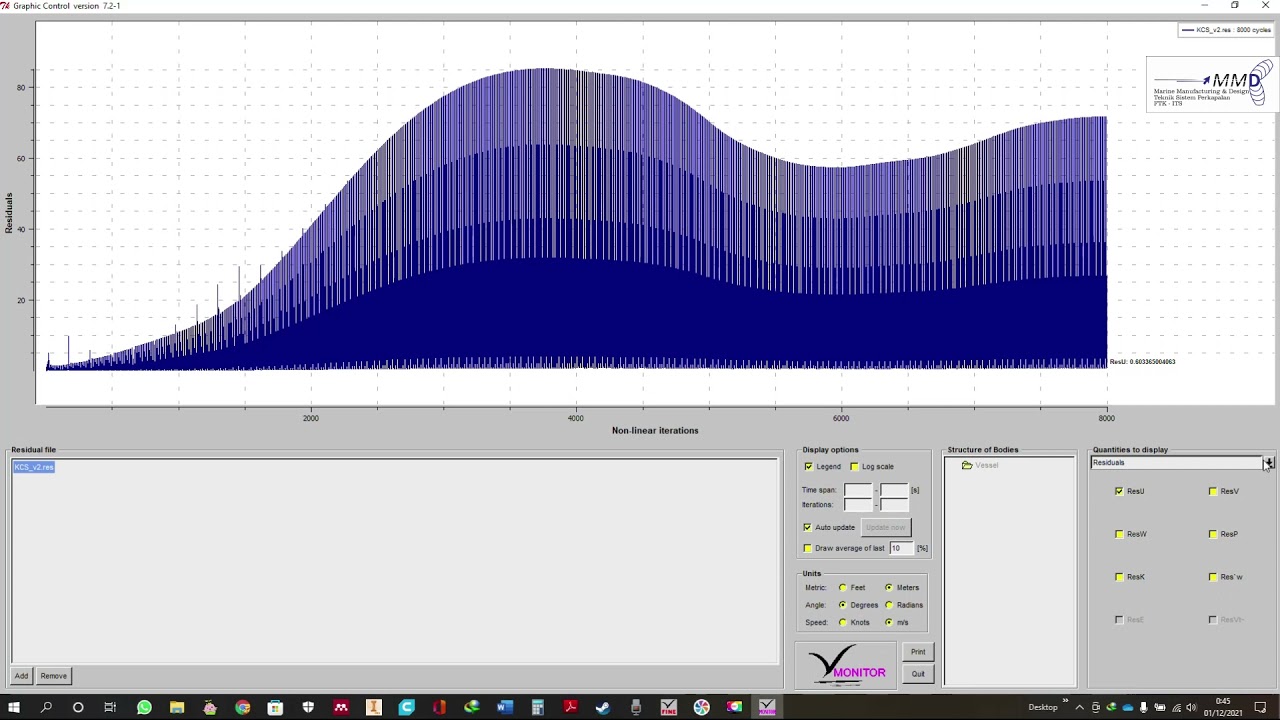Viewport: 1280px width, 720px height.
Task: Check the ResP residual checkbox
Action: pos(1213,534)
